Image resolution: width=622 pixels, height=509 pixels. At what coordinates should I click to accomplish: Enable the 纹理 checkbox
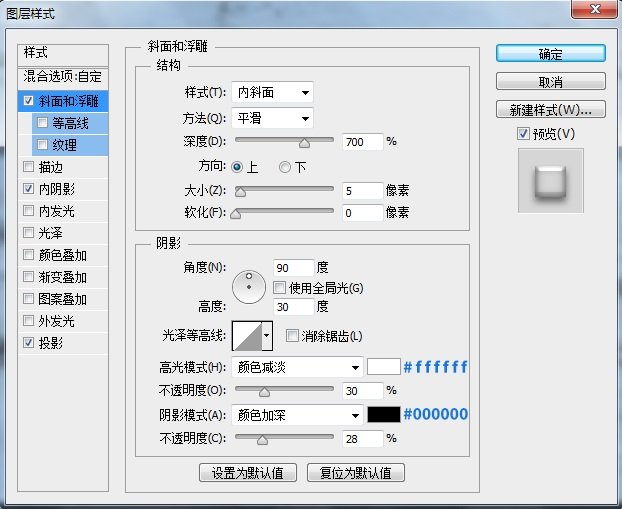click(42, 144)
